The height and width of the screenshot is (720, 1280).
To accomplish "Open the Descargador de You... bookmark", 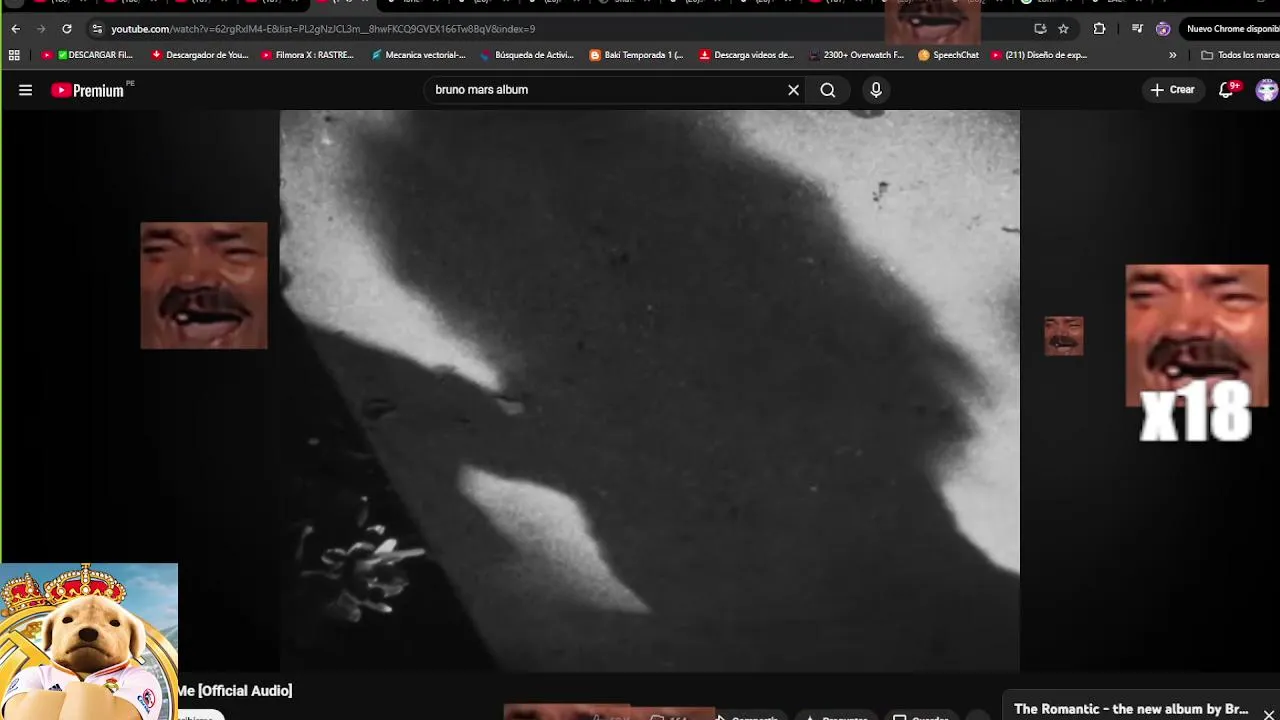I will (x=199, y=55).
